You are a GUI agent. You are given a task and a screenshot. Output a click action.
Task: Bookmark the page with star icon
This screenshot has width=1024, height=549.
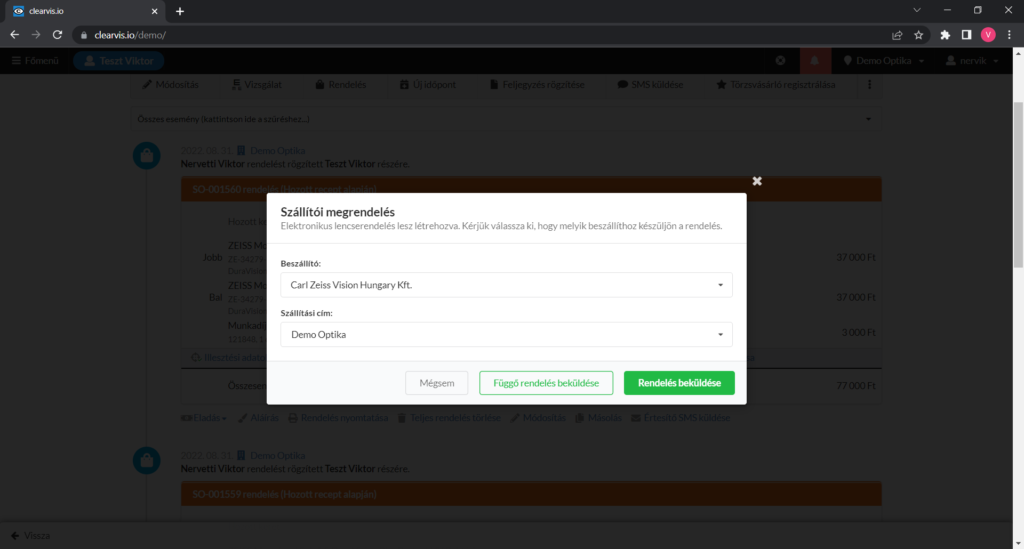(919, 35)
